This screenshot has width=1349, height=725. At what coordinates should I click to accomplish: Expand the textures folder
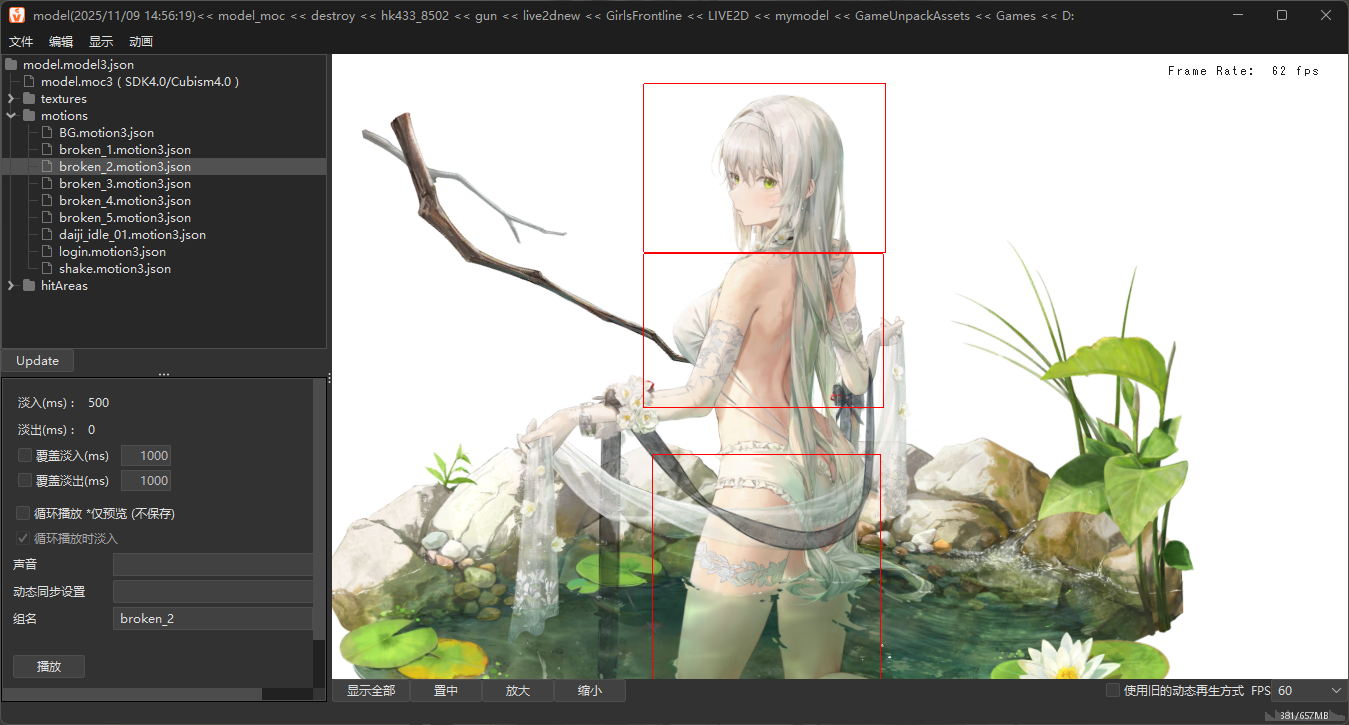coord(11,98)
